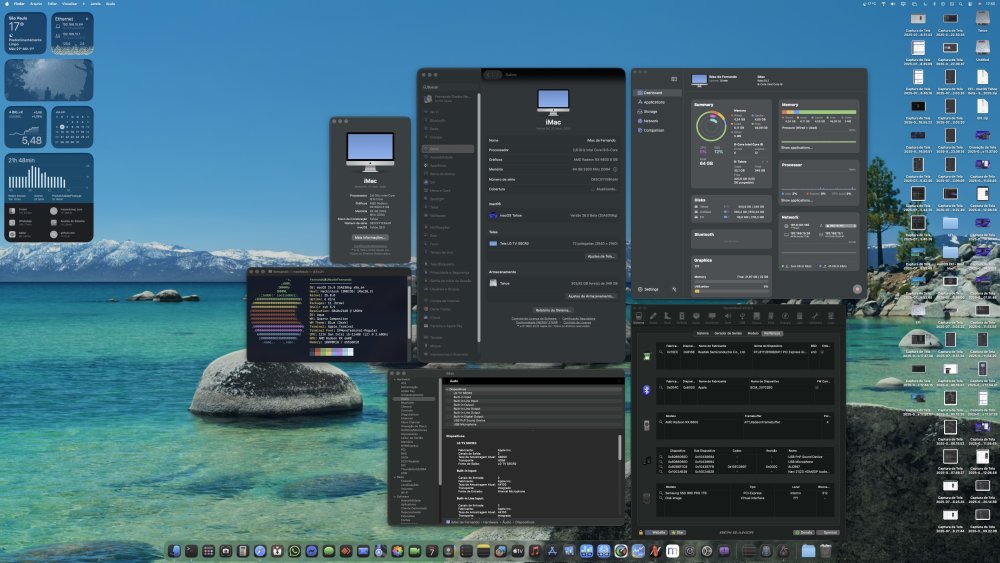The height and width of the screenshot is (563, 1000).
Task: Click color palette blocks in neofetch terminal
Action: click(x=331, y=351)
